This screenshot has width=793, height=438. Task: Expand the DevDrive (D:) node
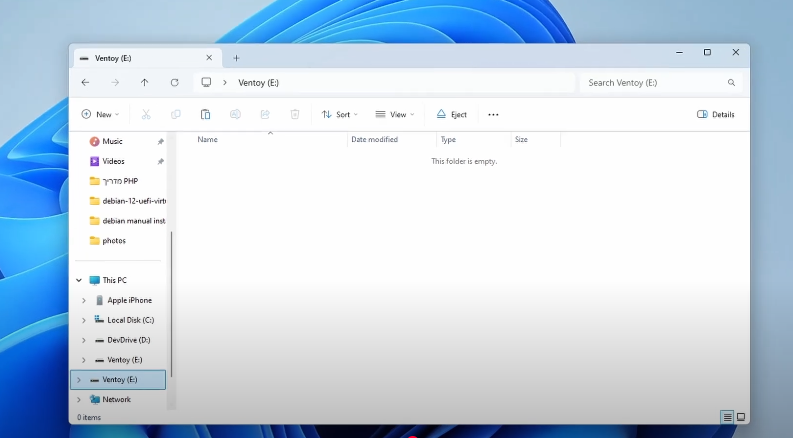click(84, 340)
